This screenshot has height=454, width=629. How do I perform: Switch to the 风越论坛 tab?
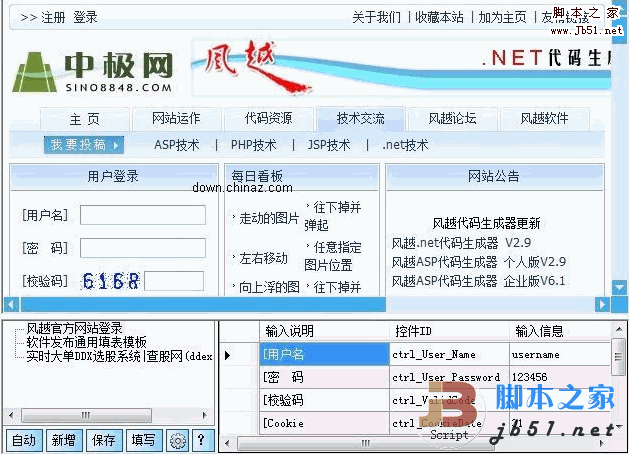point(452,119)
